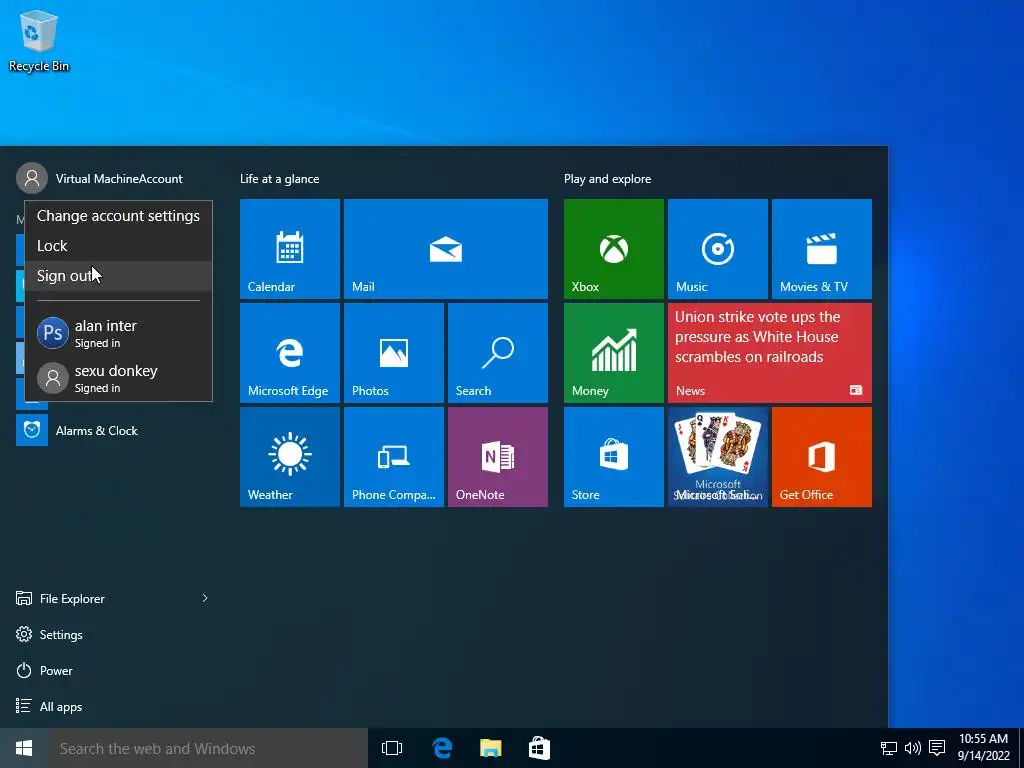This screenshot has height=768, width=1024.
Task: Open the Get Office tile
Action: tap(822, 456)
